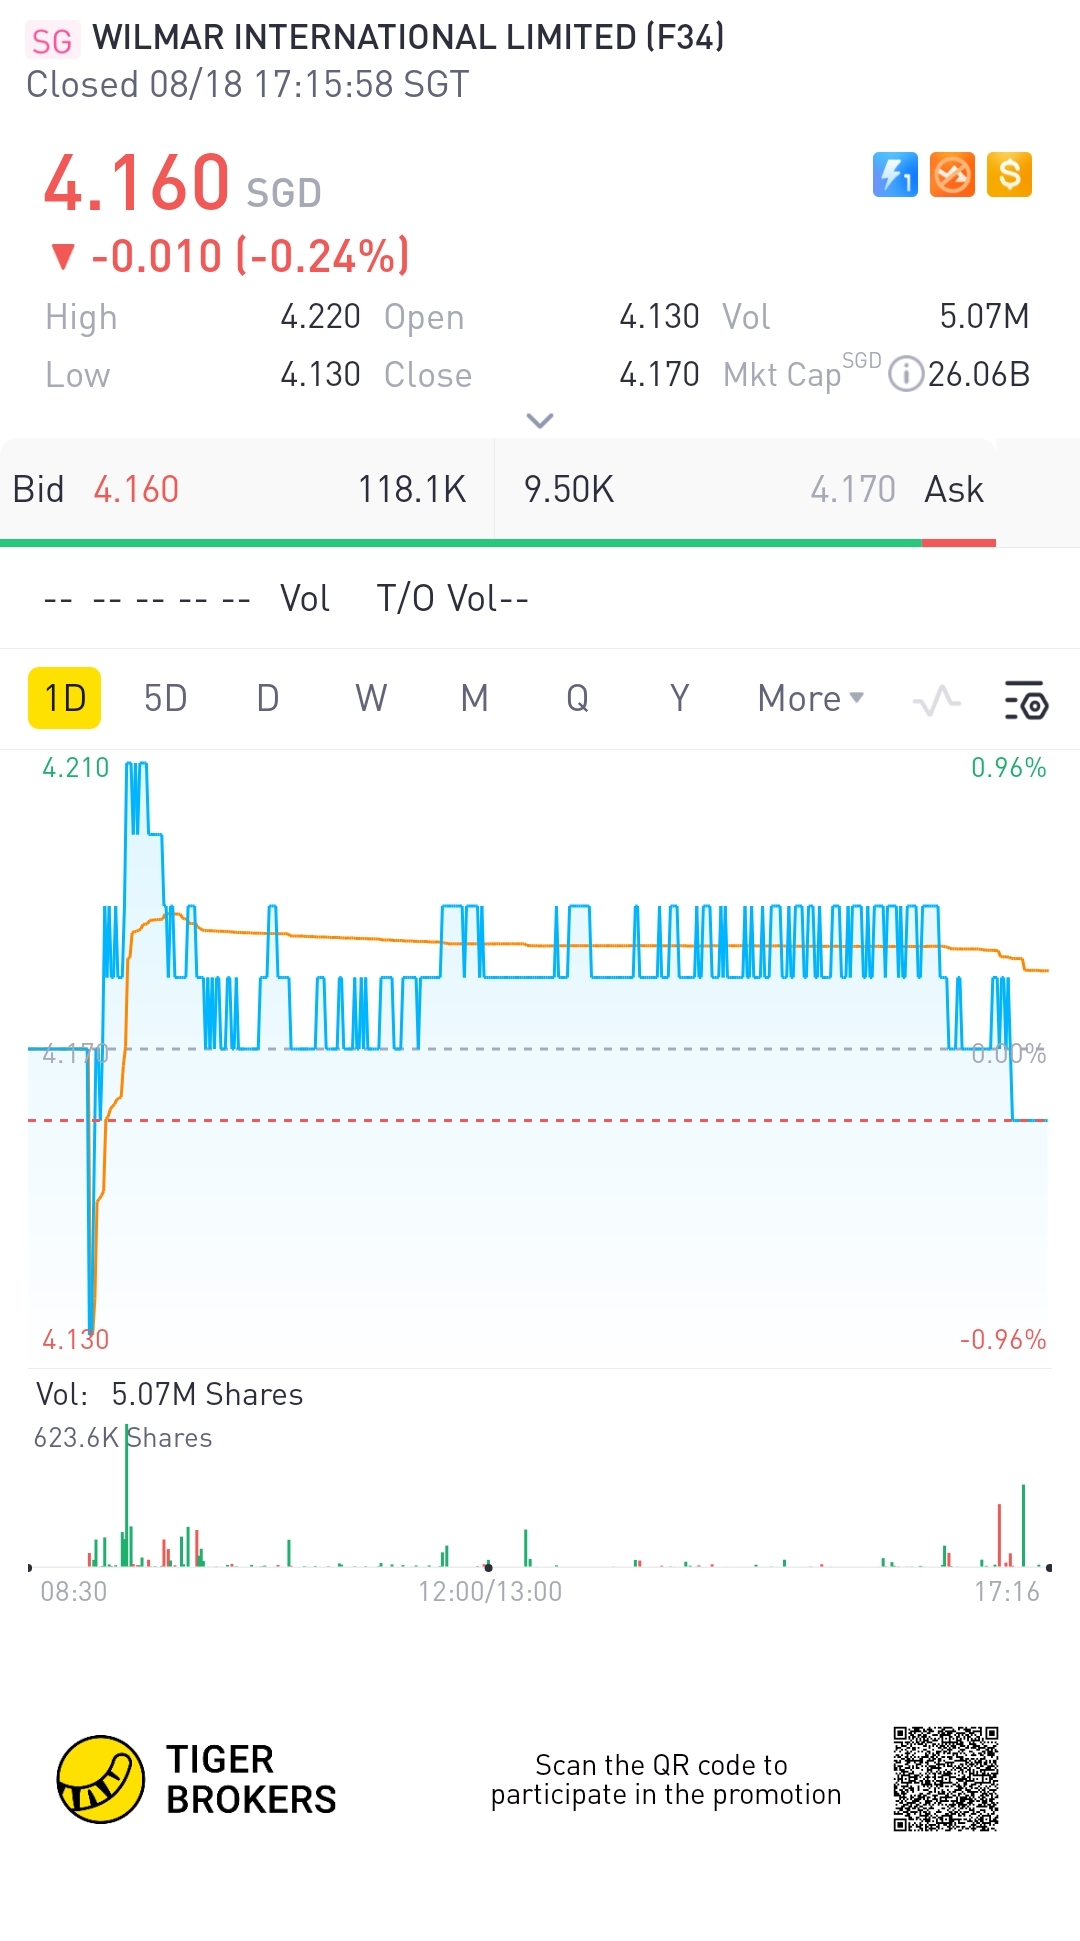Switch to the weekly W chart
Screen dimensions: 1080x1941
pyautogui.click(x=371, y=698)
